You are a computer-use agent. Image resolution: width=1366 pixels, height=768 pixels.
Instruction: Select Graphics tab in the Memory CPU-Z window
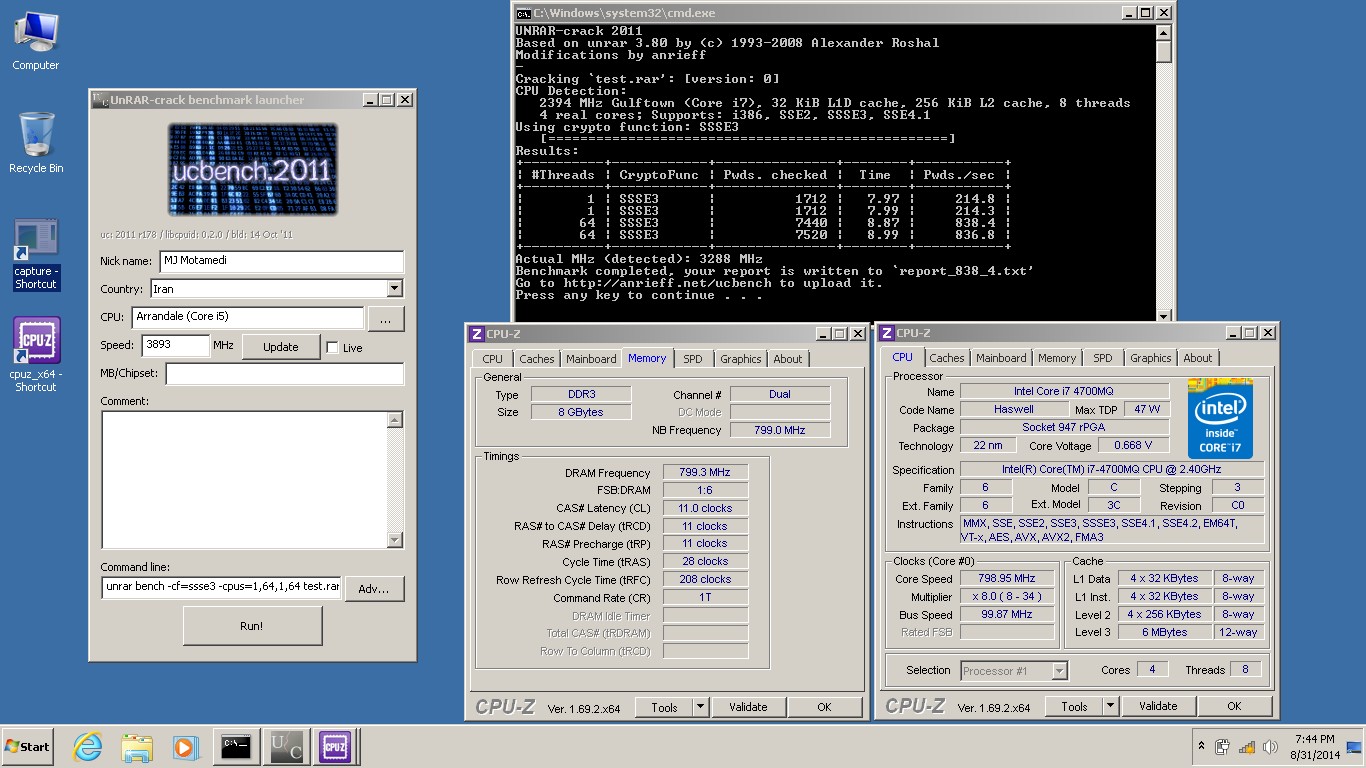click(x=741, y=359)
